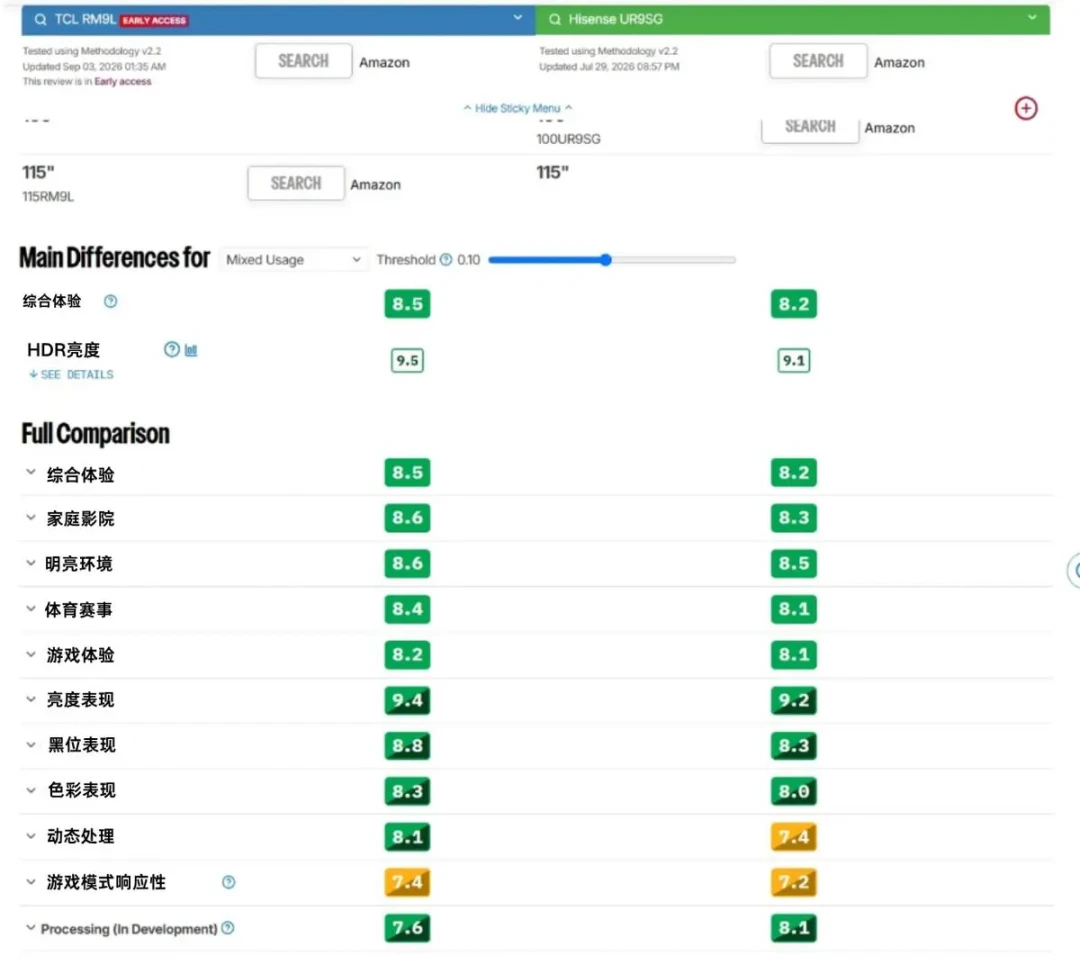Click the Early access link under TCL

[x=123, y=81]
